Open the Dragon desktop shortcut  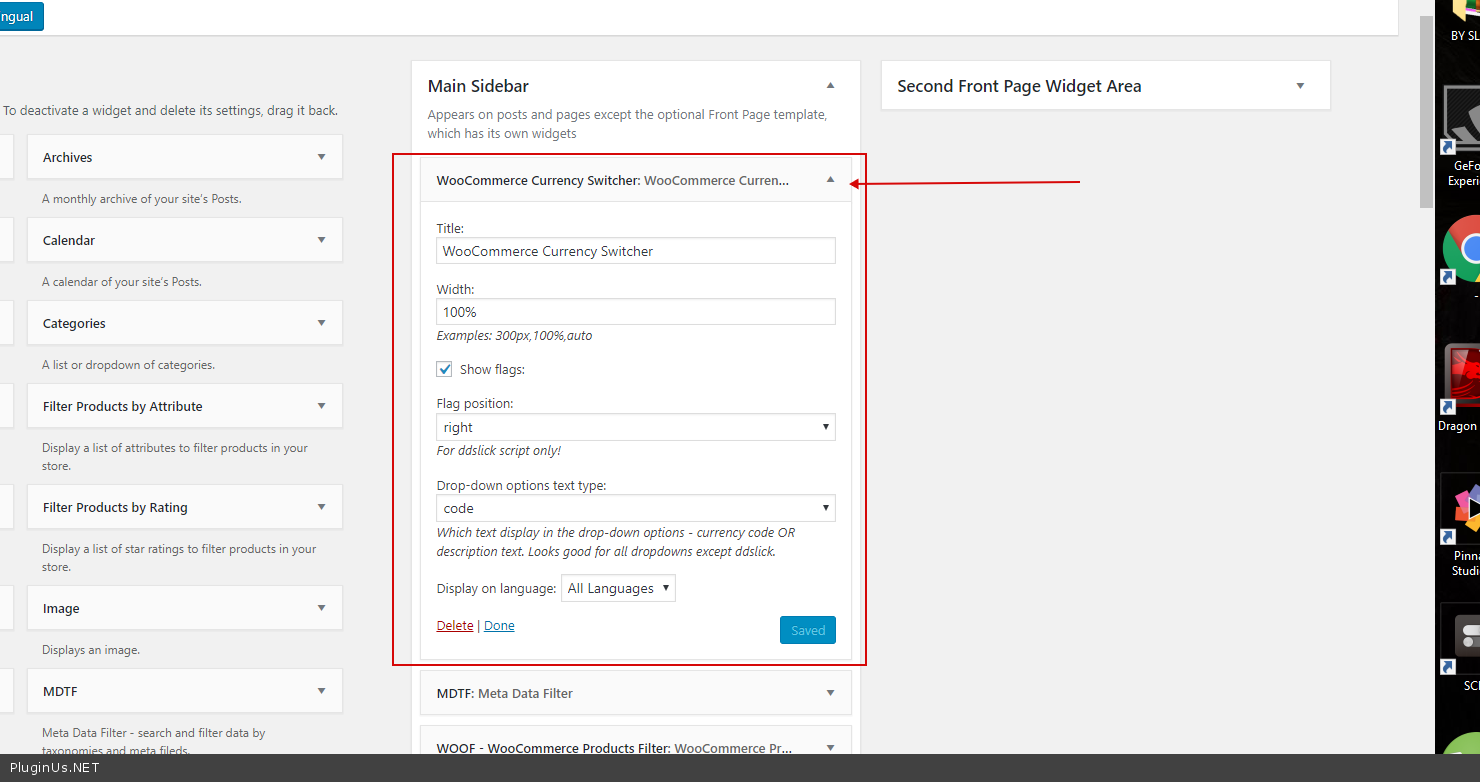(x=1464, y=380)
